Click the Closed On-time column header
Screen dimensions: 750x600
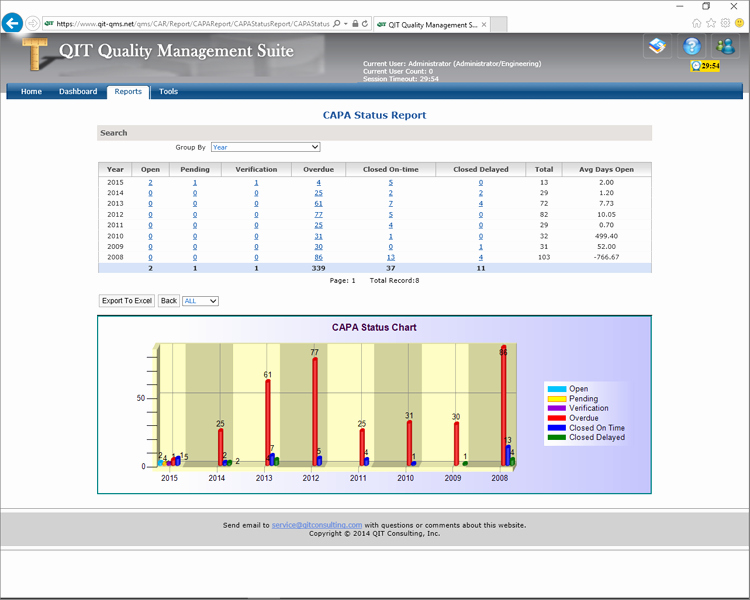click(390, 169)
